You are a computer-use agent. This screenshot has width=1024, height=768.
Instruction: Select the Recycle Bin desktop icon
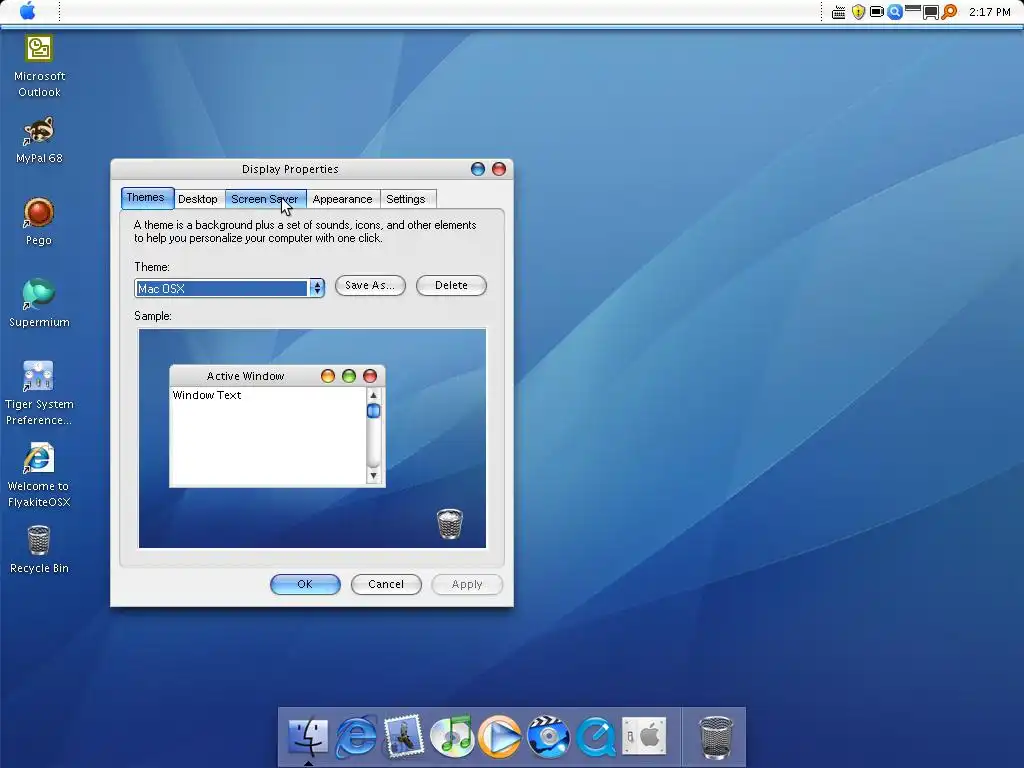click(39, 551)
